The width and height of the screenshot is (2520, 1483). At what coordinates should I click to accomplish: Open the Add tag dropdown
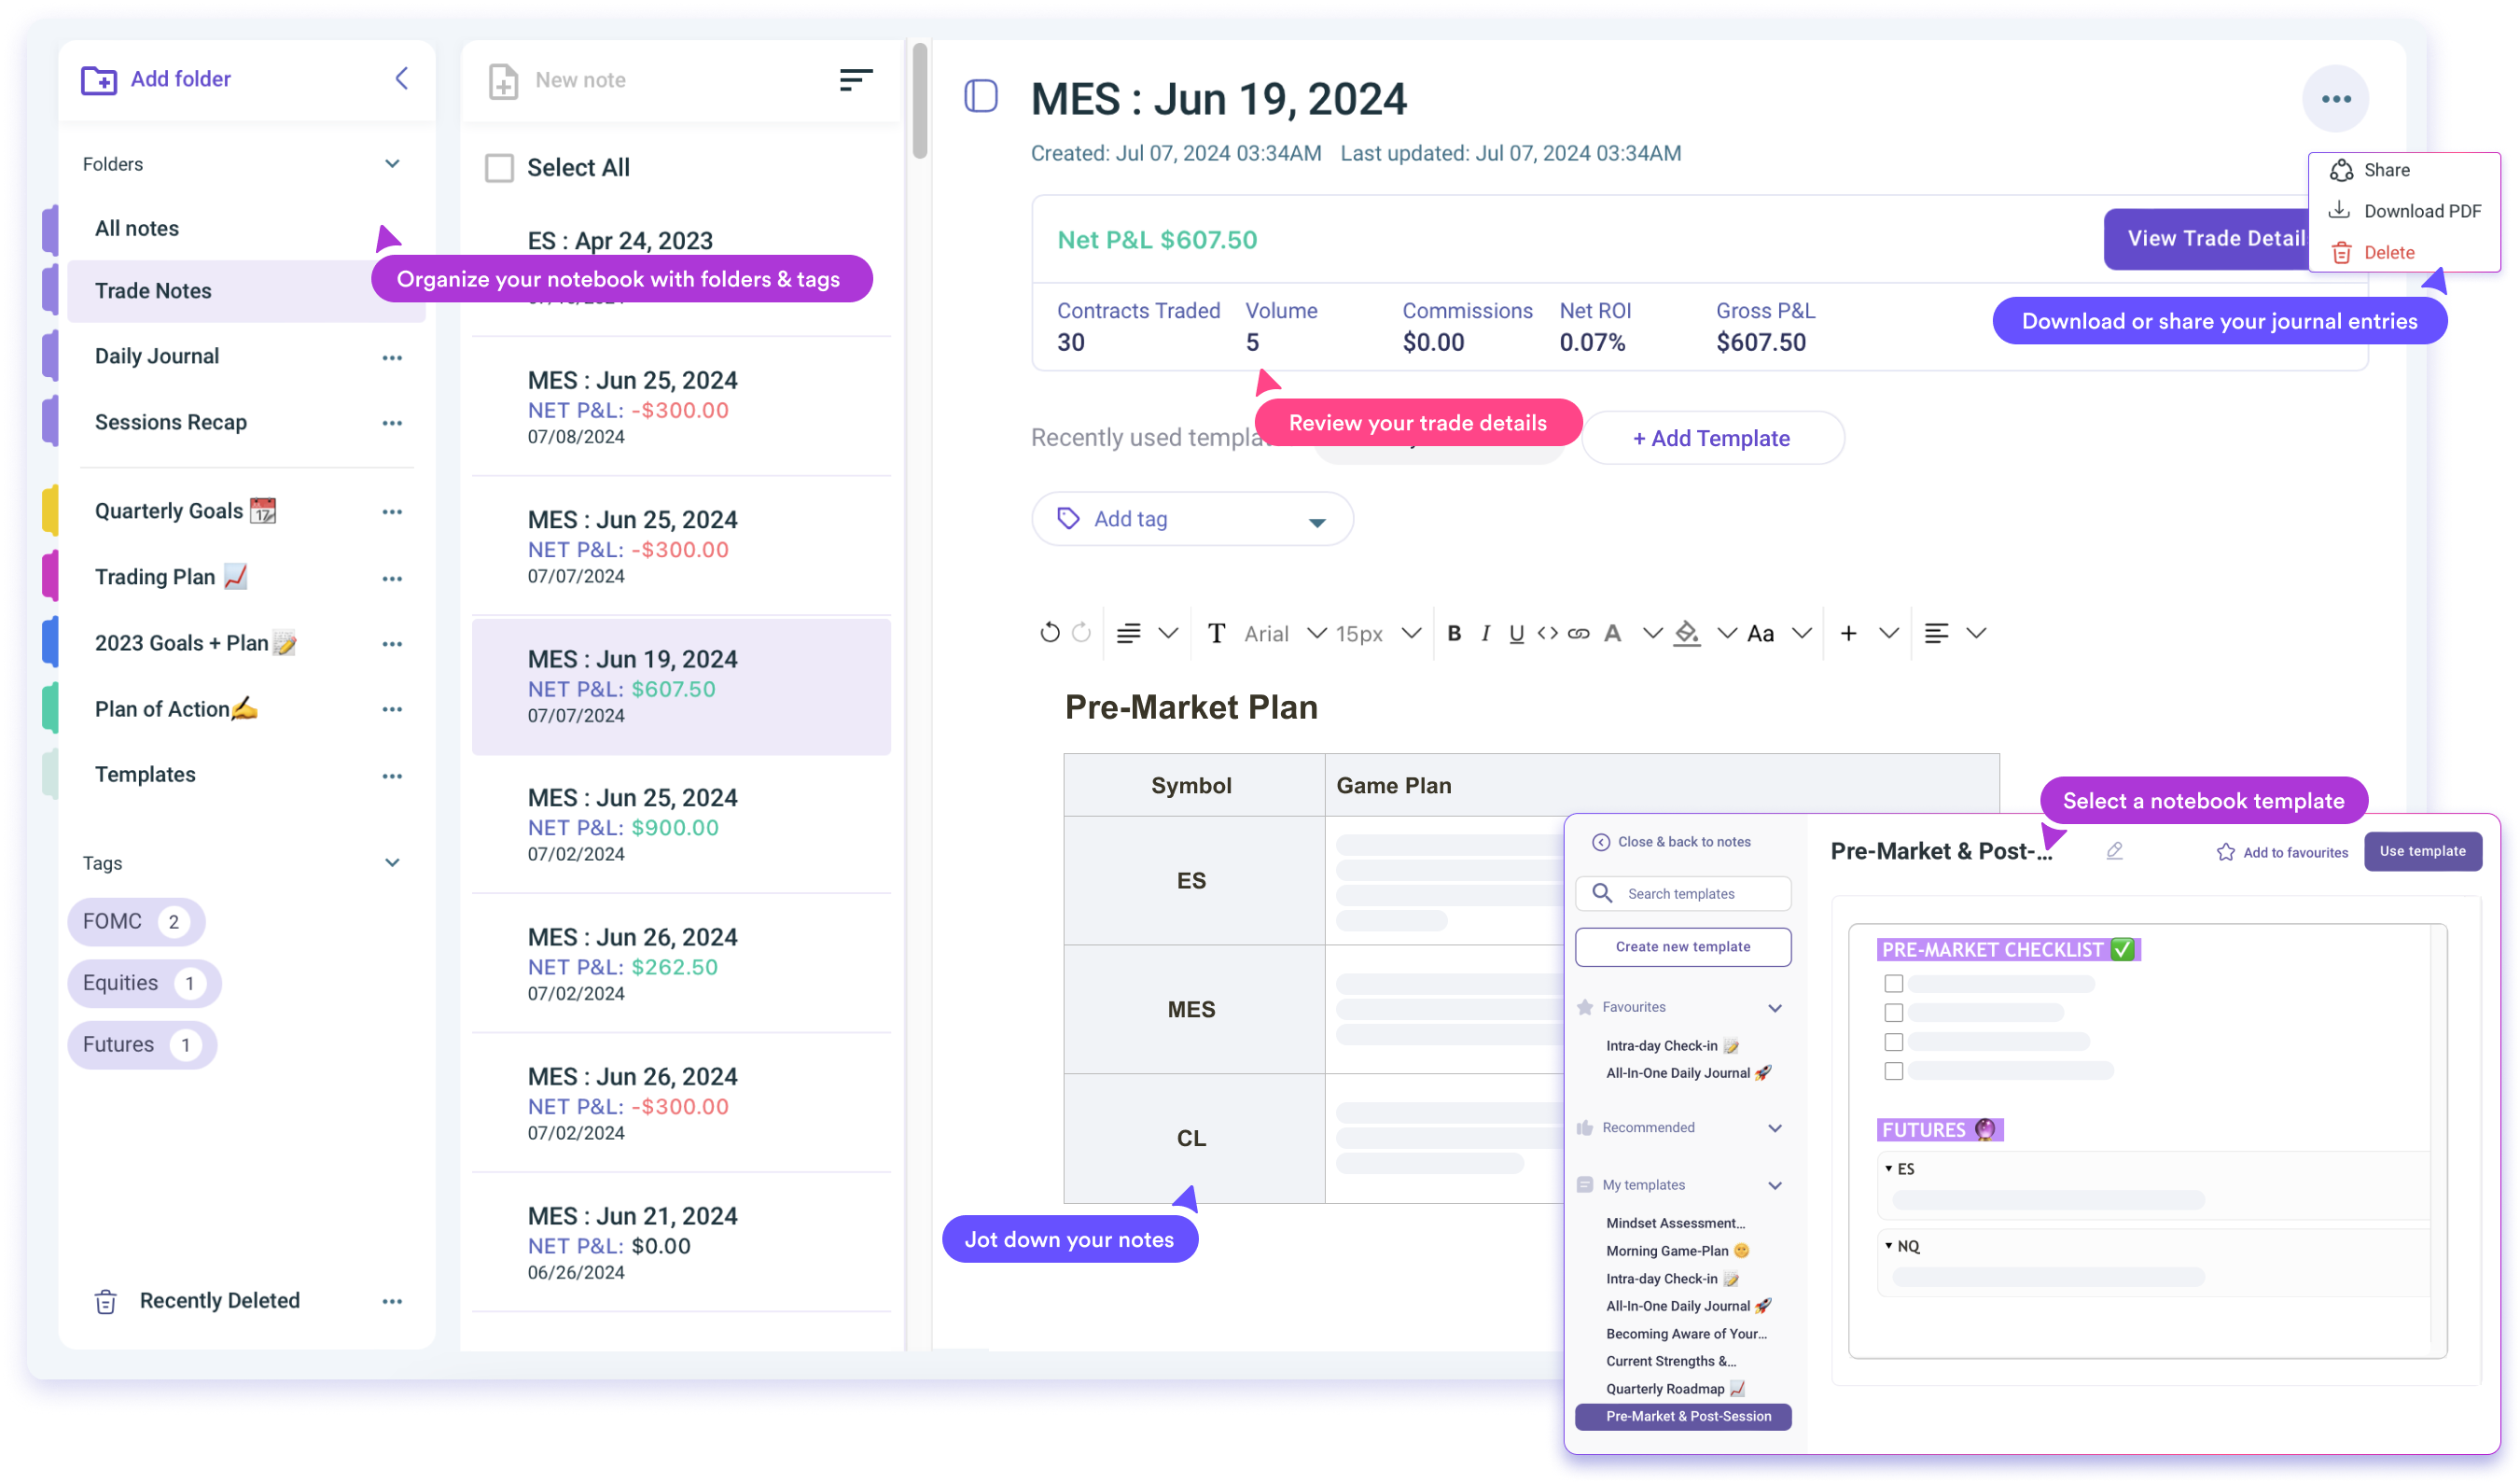point(1192,519)
